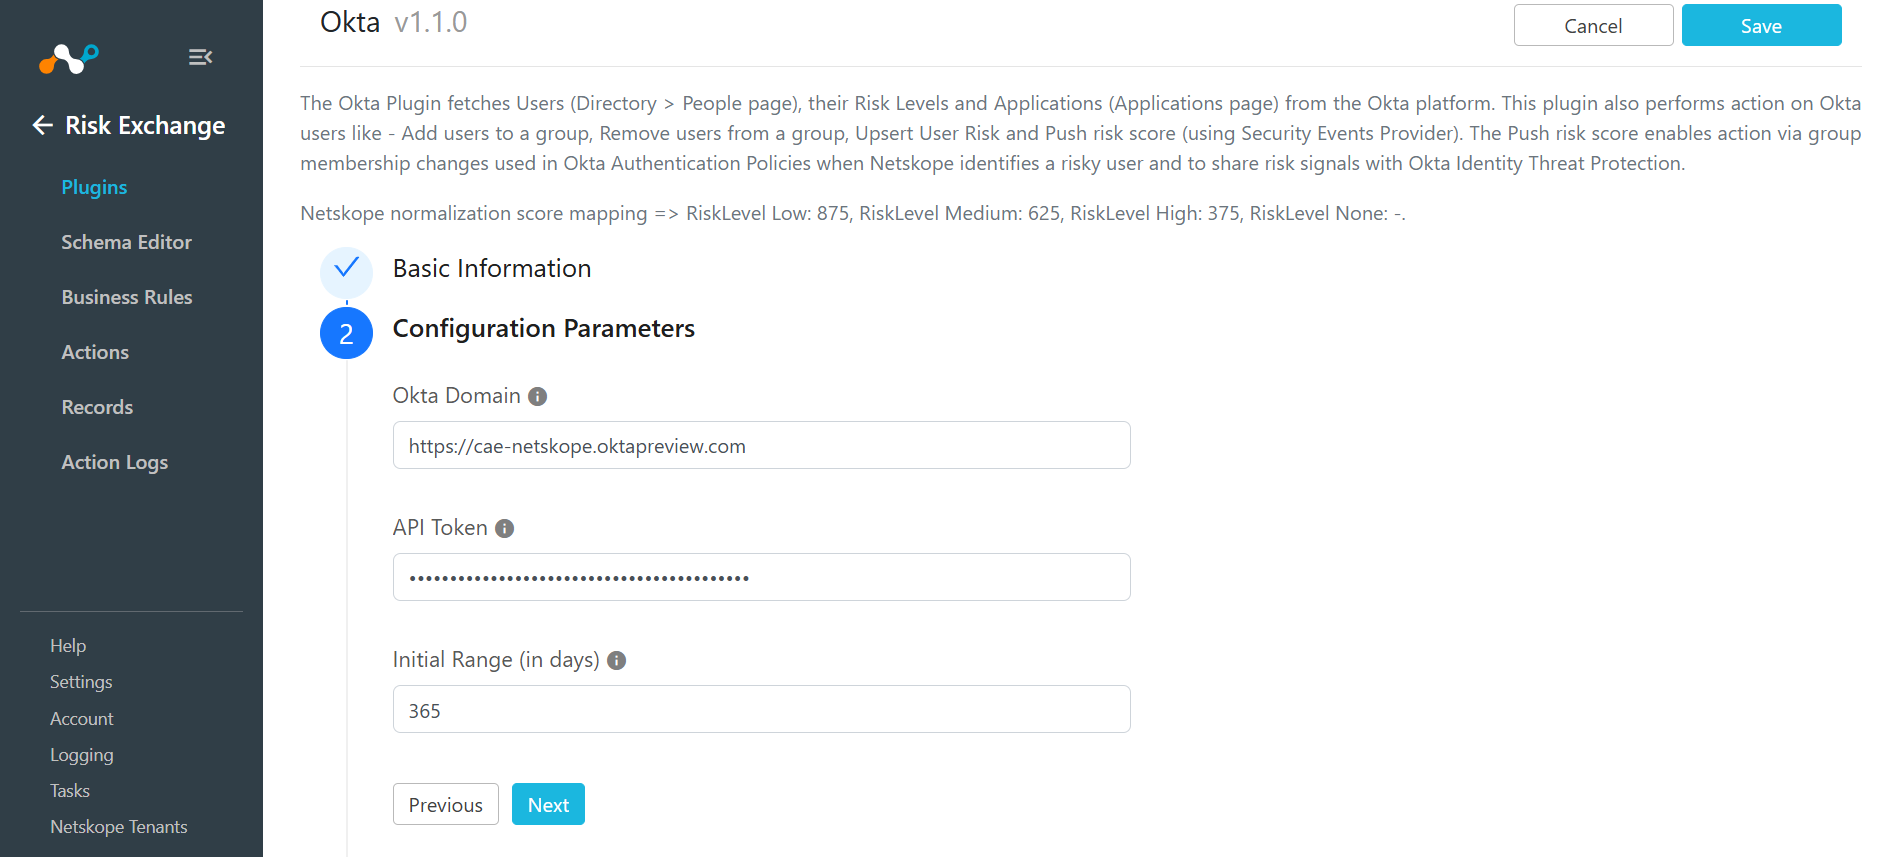Screen dimensions: 1892x857
Task: Open Schema Editor in sidebar
Action: tap(126, 242)
